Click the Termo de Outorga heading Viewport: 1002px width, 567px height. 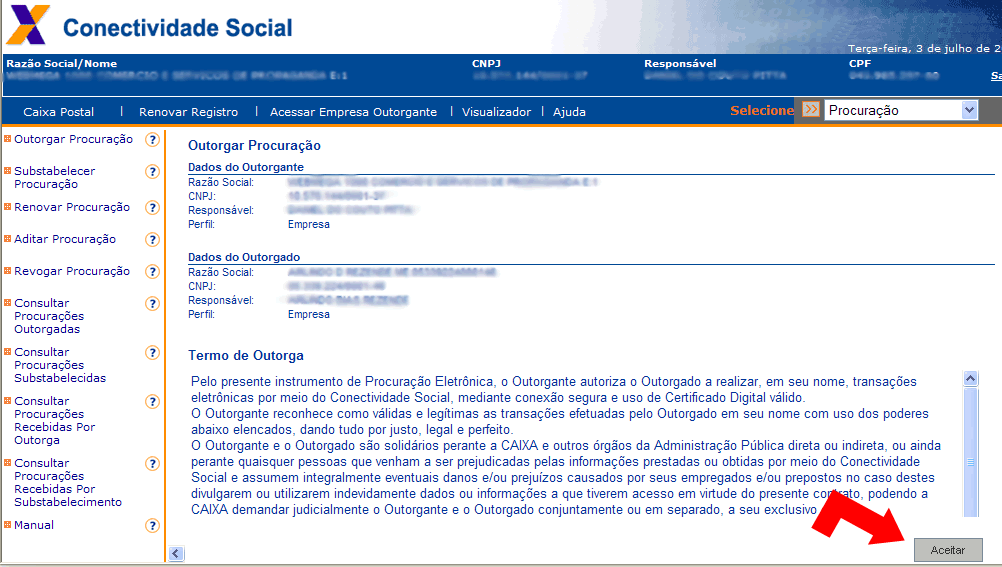pos(246,356)
